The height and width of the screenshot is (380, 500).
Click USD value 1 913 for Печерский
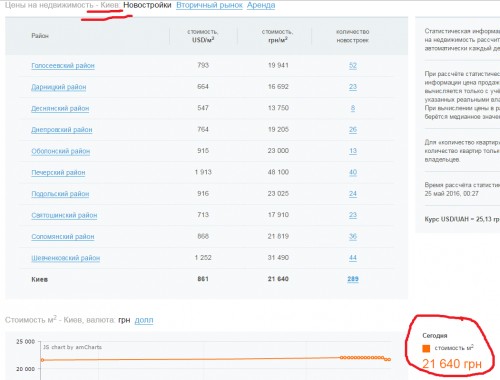(x=203, y=172)
